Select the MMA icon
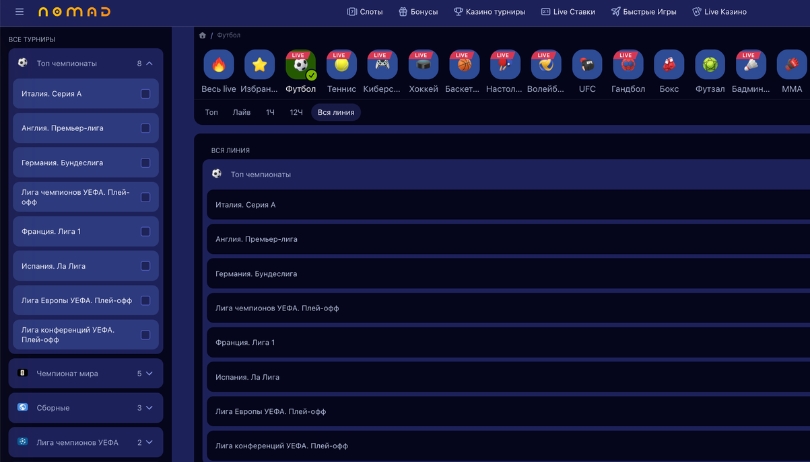 click(x=792, y=65)
